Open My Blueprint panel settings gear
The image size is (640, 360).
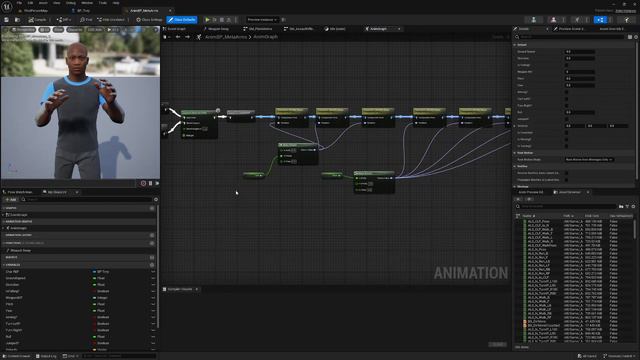(156, 200)
